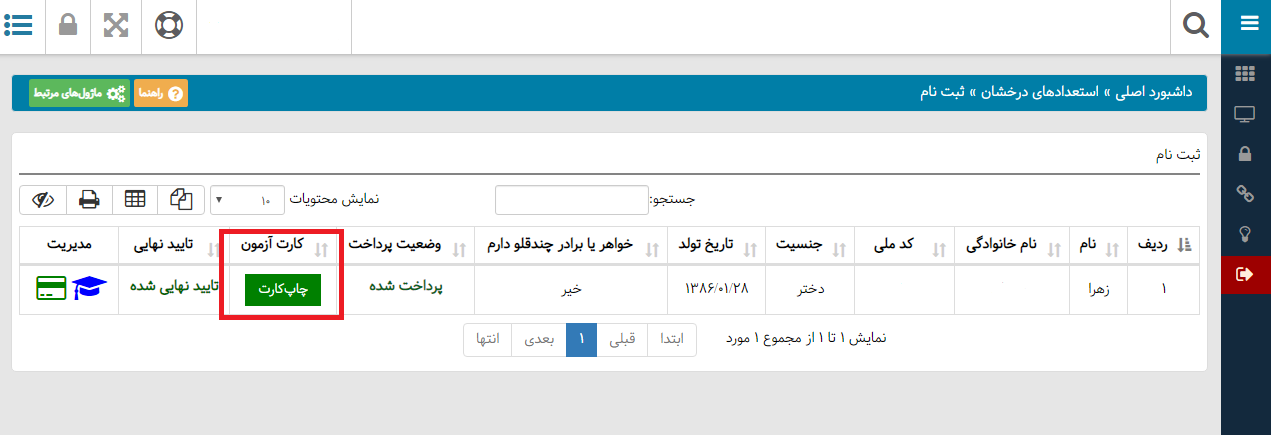Screen dimensions: 1271x435
Task: Go to بعدی next page
Action: 540,338
